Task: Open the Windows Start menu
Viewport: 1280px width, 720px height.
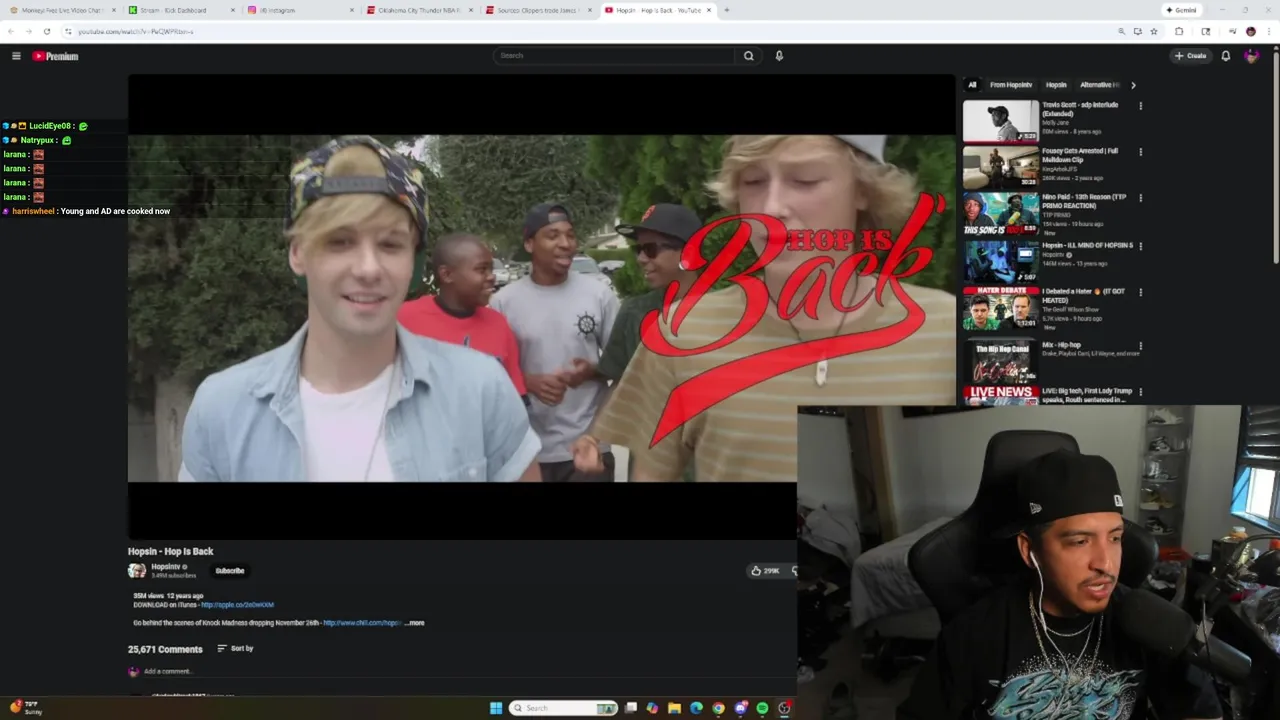Action: (x=496, y=708)
